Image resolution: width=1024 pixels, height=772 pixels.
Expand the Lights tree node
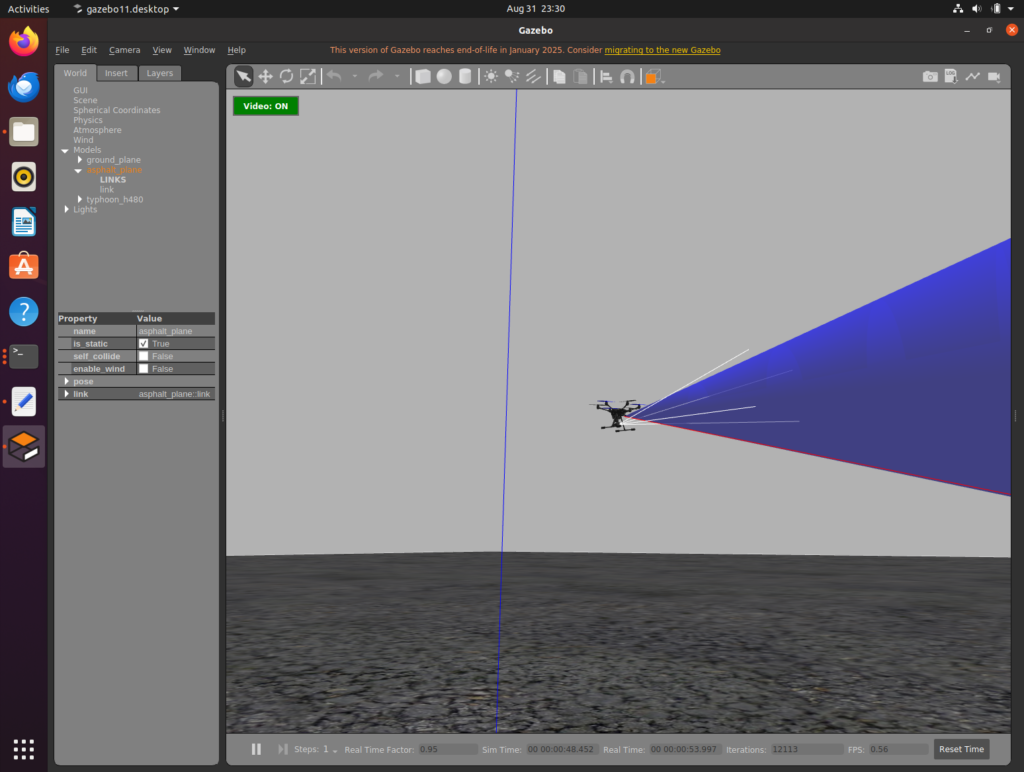point(67,209)
